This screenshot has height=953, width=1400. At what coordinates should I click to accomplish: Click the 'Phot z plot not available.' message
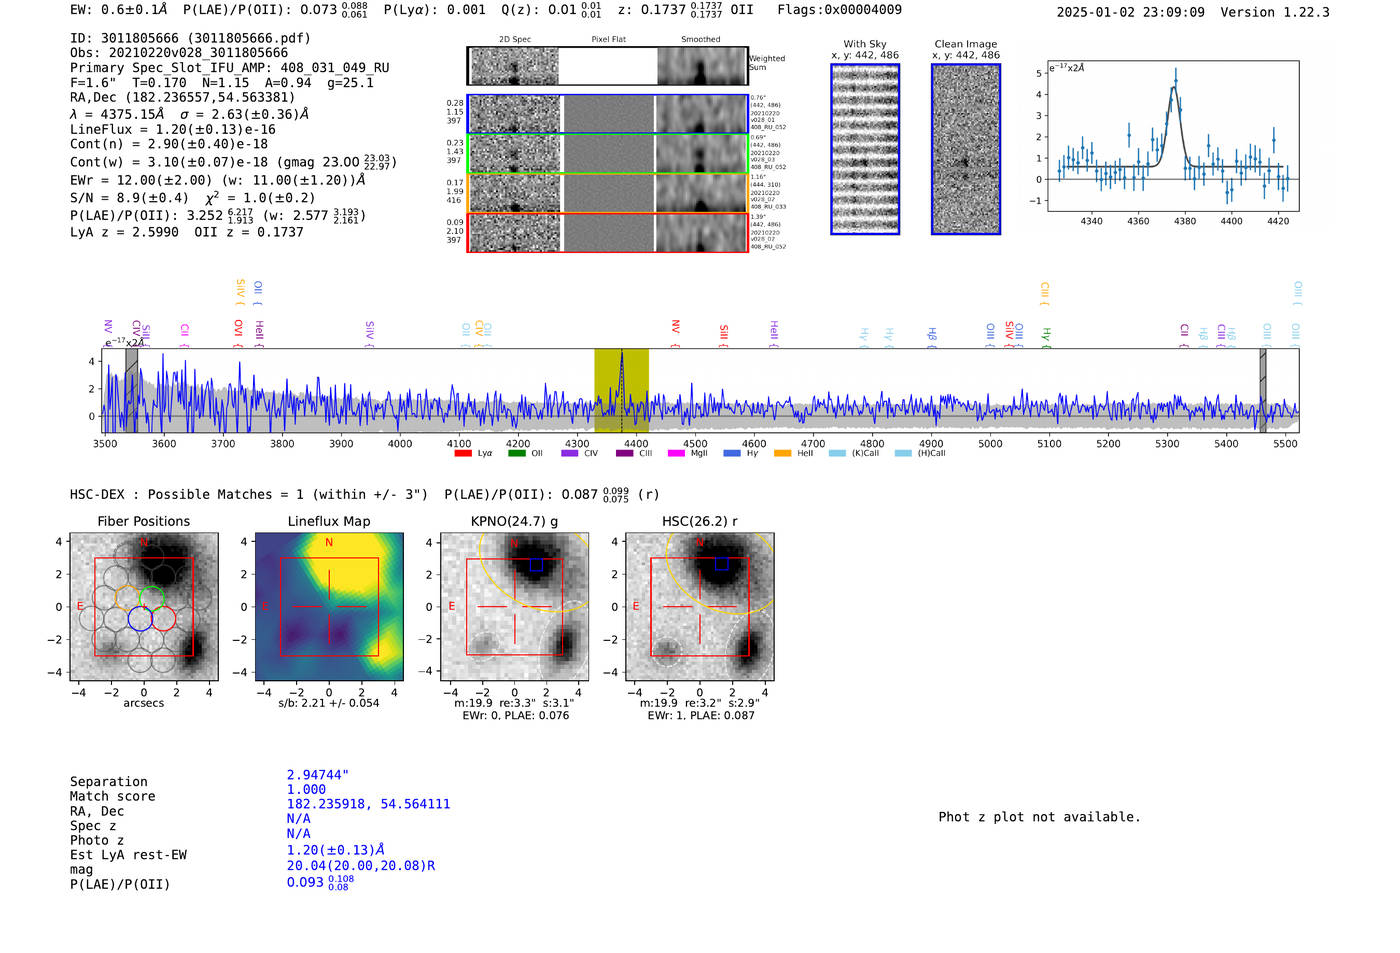(x=1039, y=817)
